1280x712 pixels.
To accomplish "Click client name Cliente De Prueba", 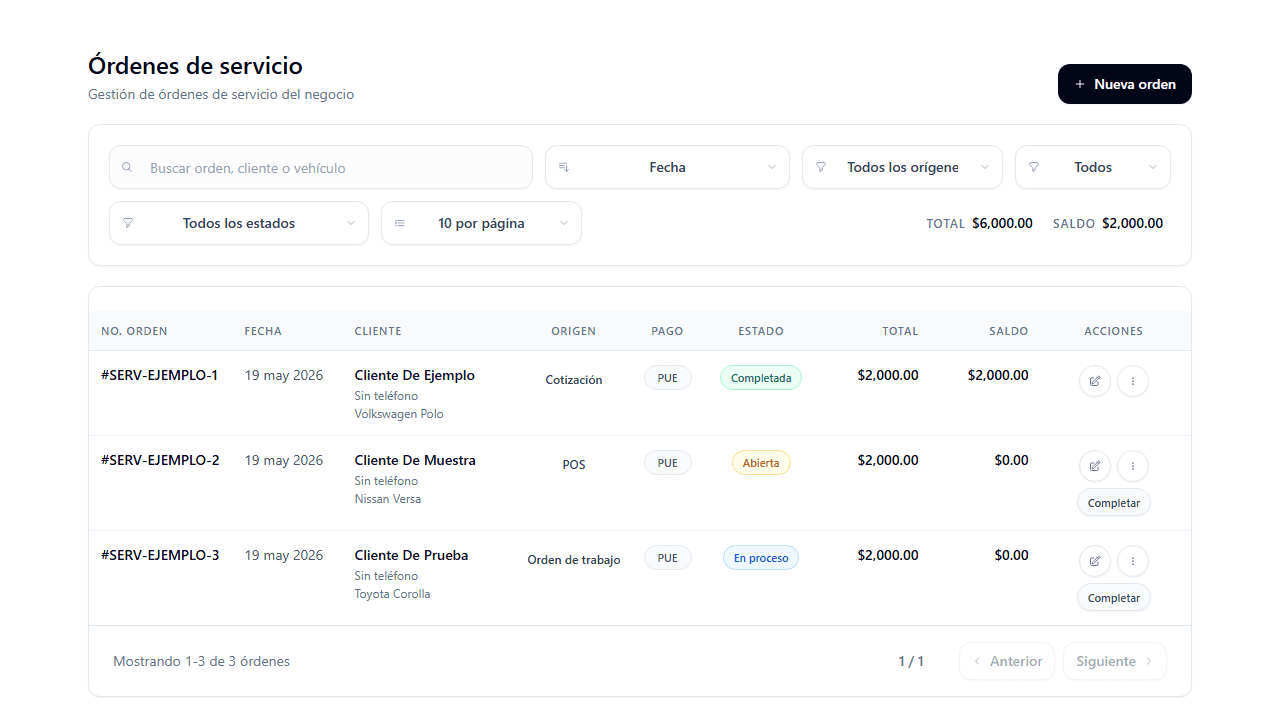I will tap(411, 555).
